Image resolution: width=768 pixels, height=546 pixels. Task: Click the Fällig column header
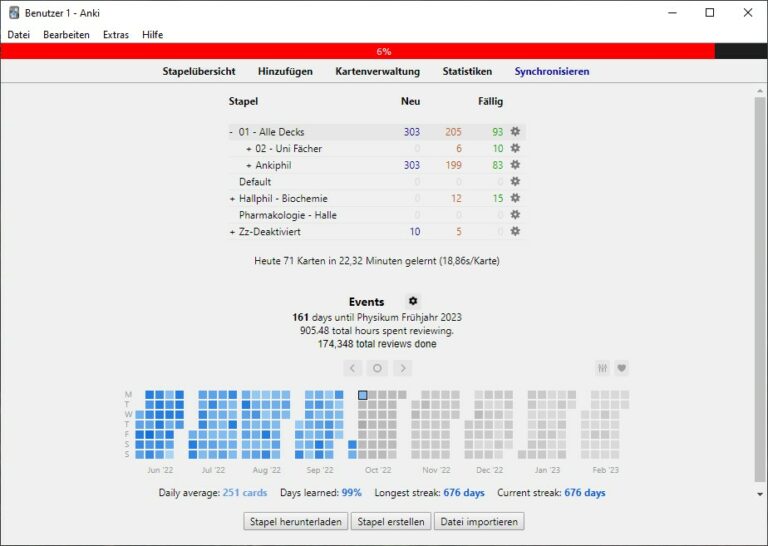pyautogui.click(x=490, y=101)
